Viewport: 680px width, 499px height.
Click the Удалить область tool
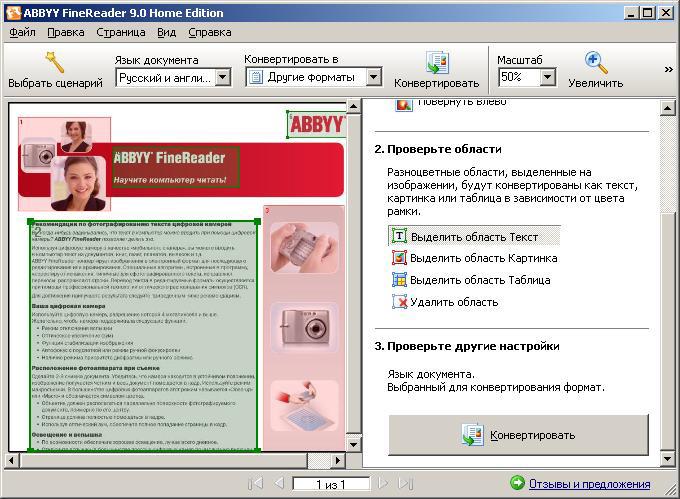[x=445, y=302]
